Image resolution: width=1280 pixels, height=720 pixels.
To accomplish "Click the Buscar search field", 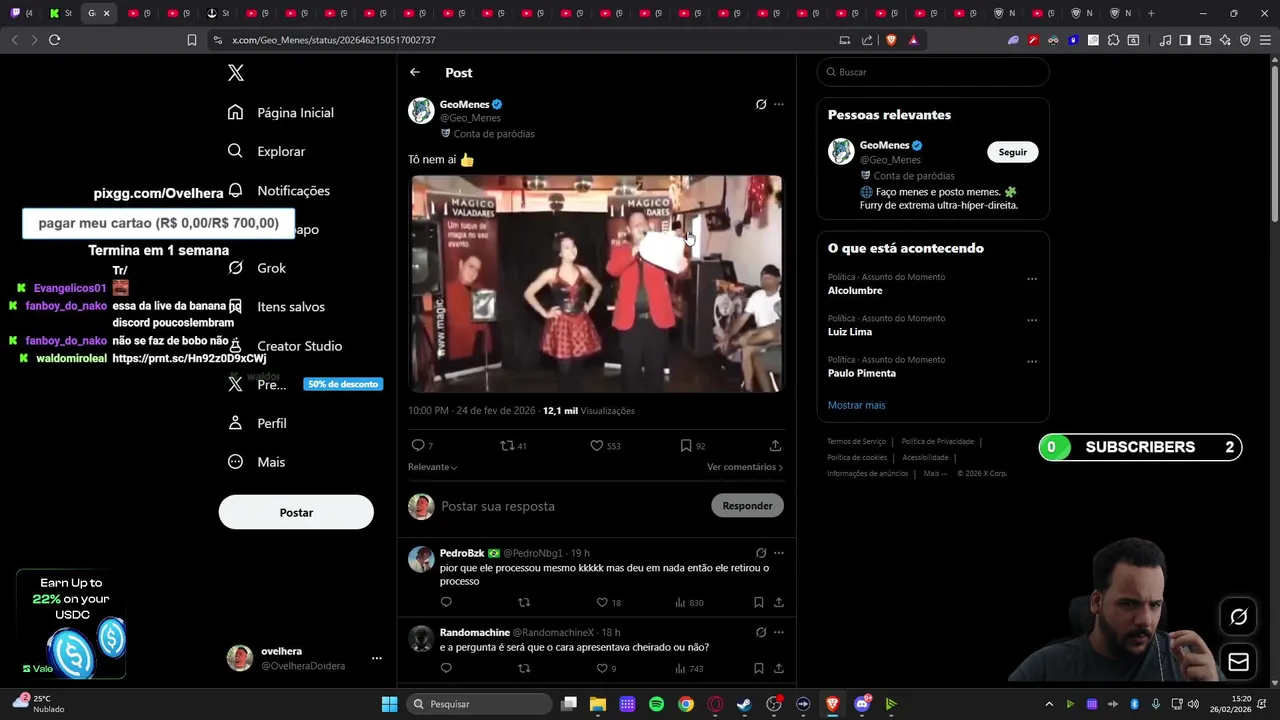I will pyautogui.click(x=933, y=72).
